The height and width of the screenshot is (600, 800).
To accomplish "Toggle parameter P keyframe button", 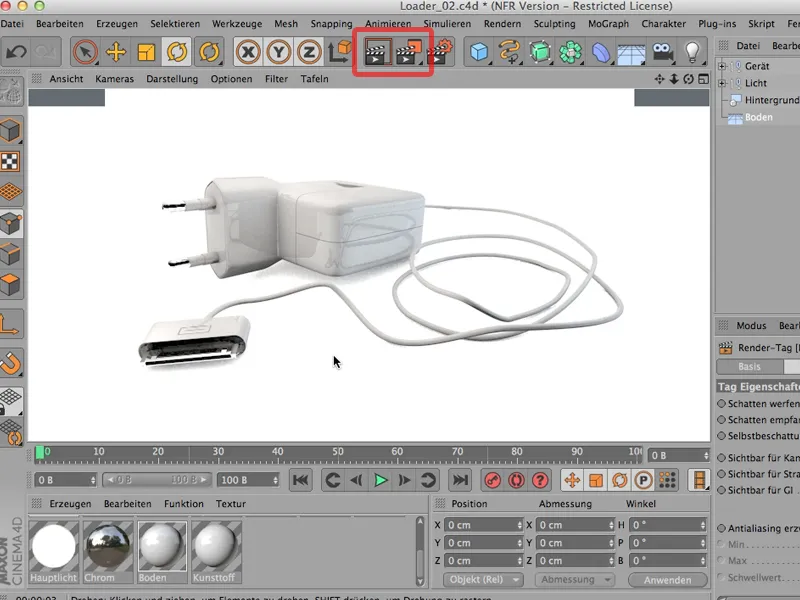I will coord(643,480).
